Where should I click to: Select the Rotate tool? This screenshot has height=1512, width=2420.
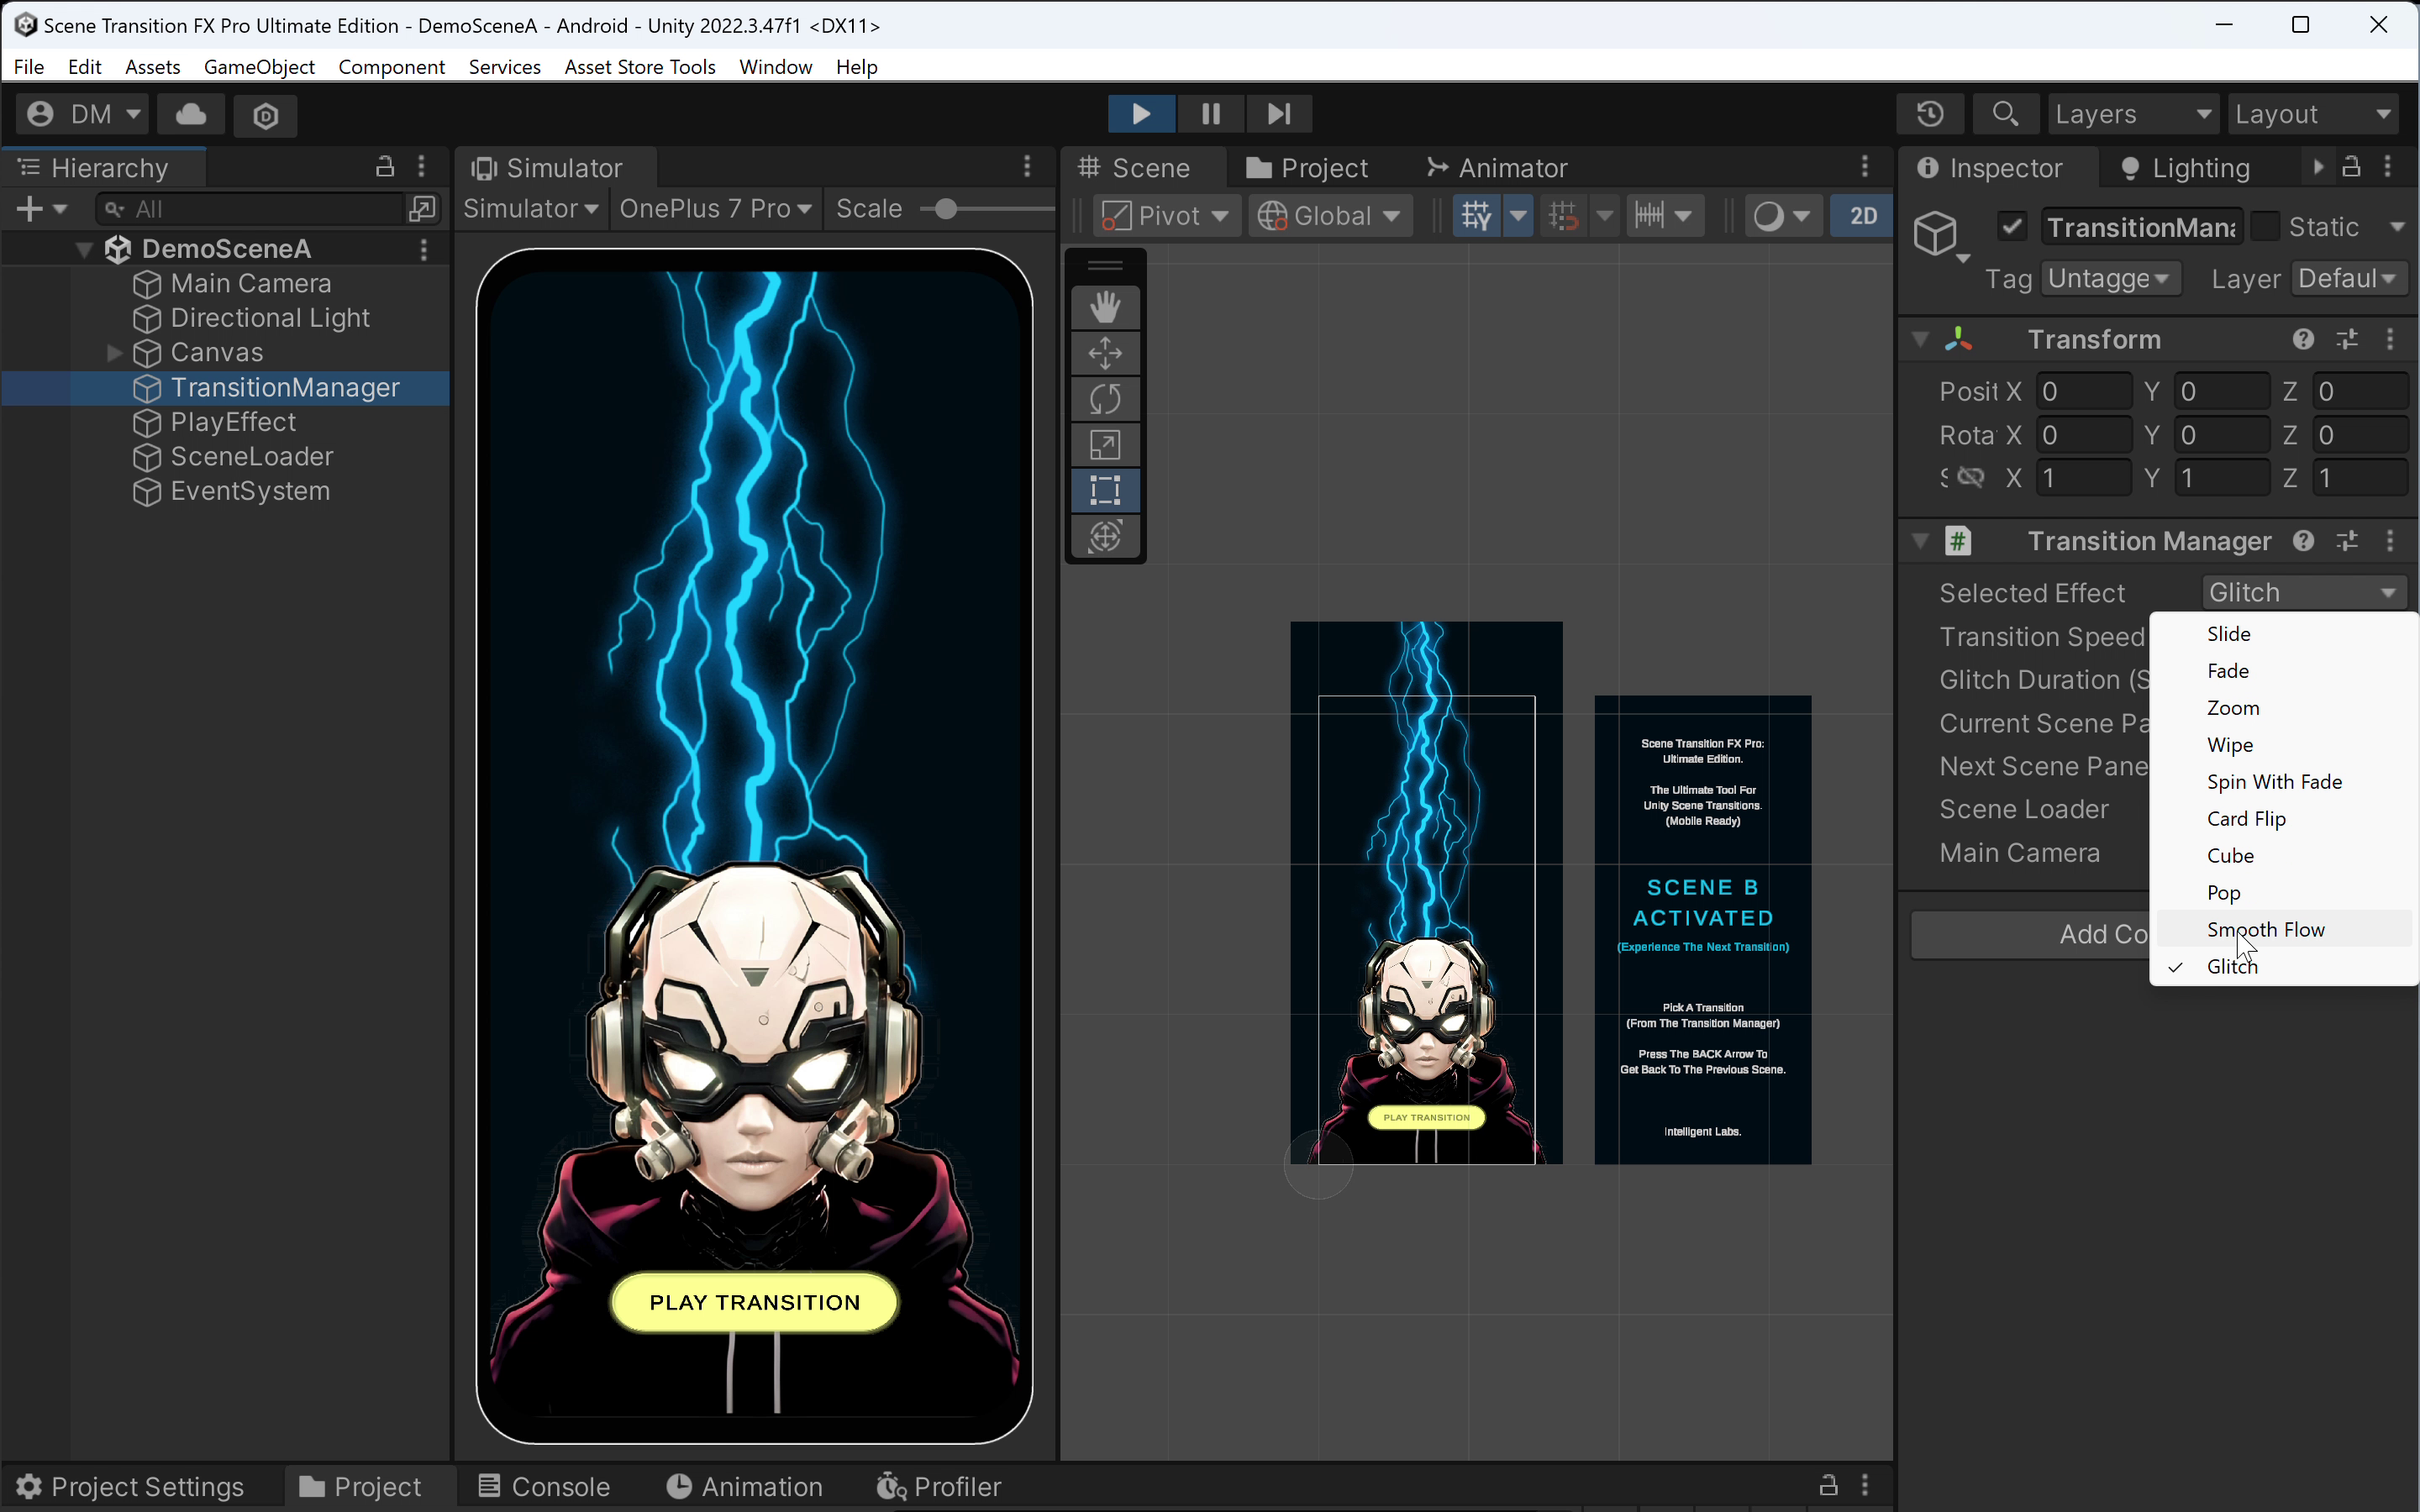1105,399
